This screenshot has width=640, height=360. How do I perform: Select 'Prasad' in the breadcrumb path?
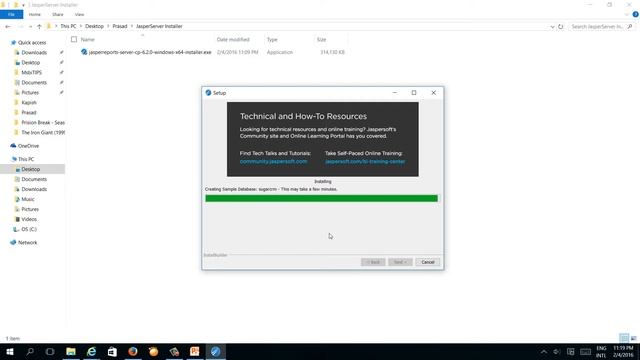point(120,26)
